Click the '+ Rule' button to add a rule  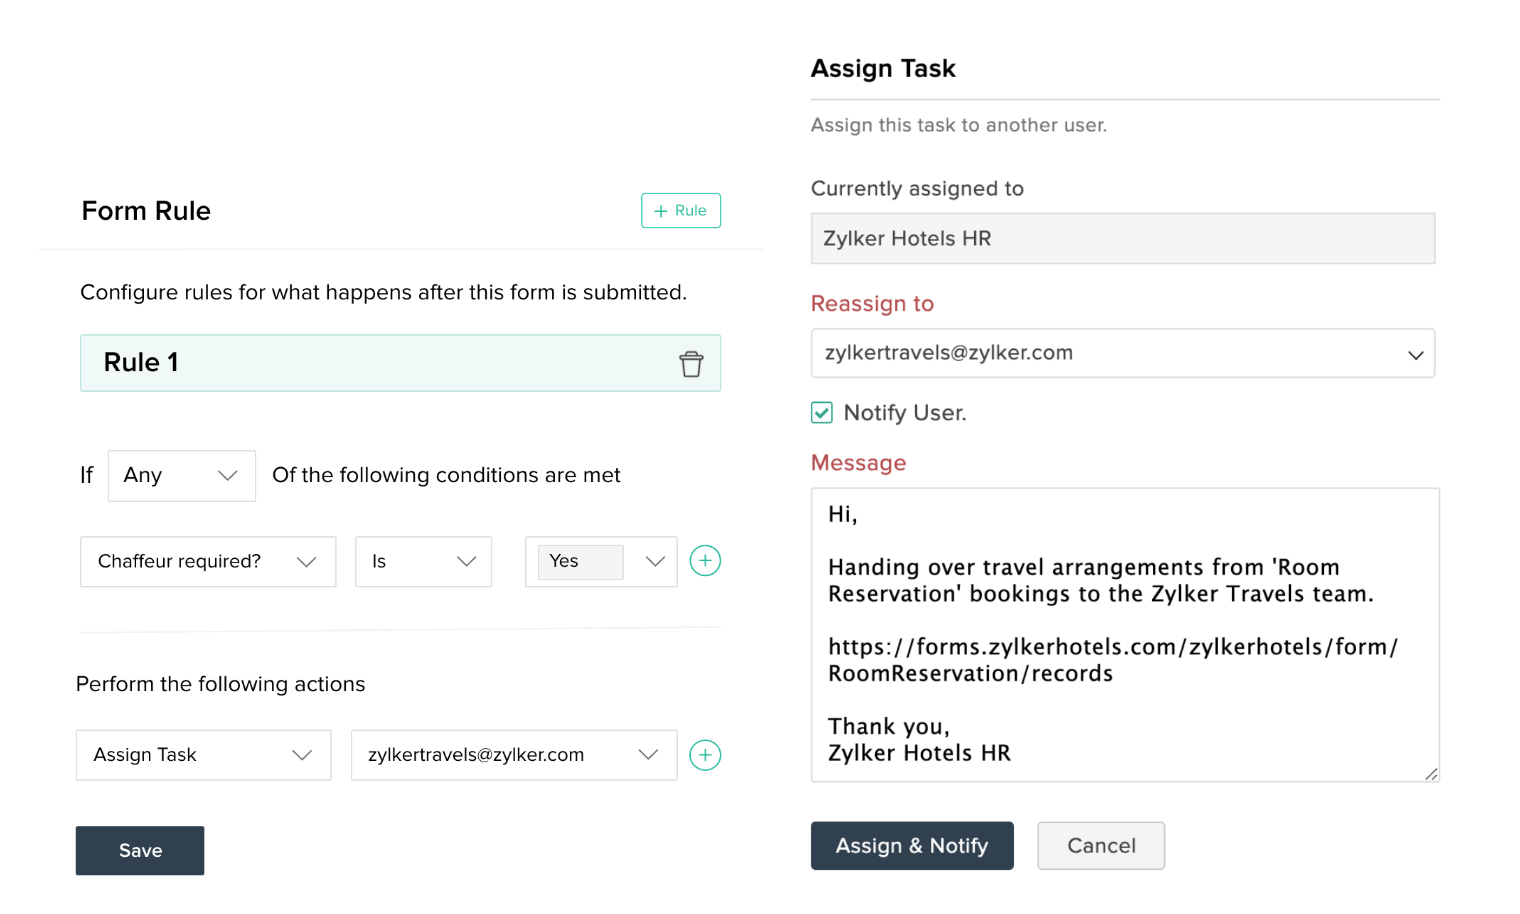tap(681, 210)
